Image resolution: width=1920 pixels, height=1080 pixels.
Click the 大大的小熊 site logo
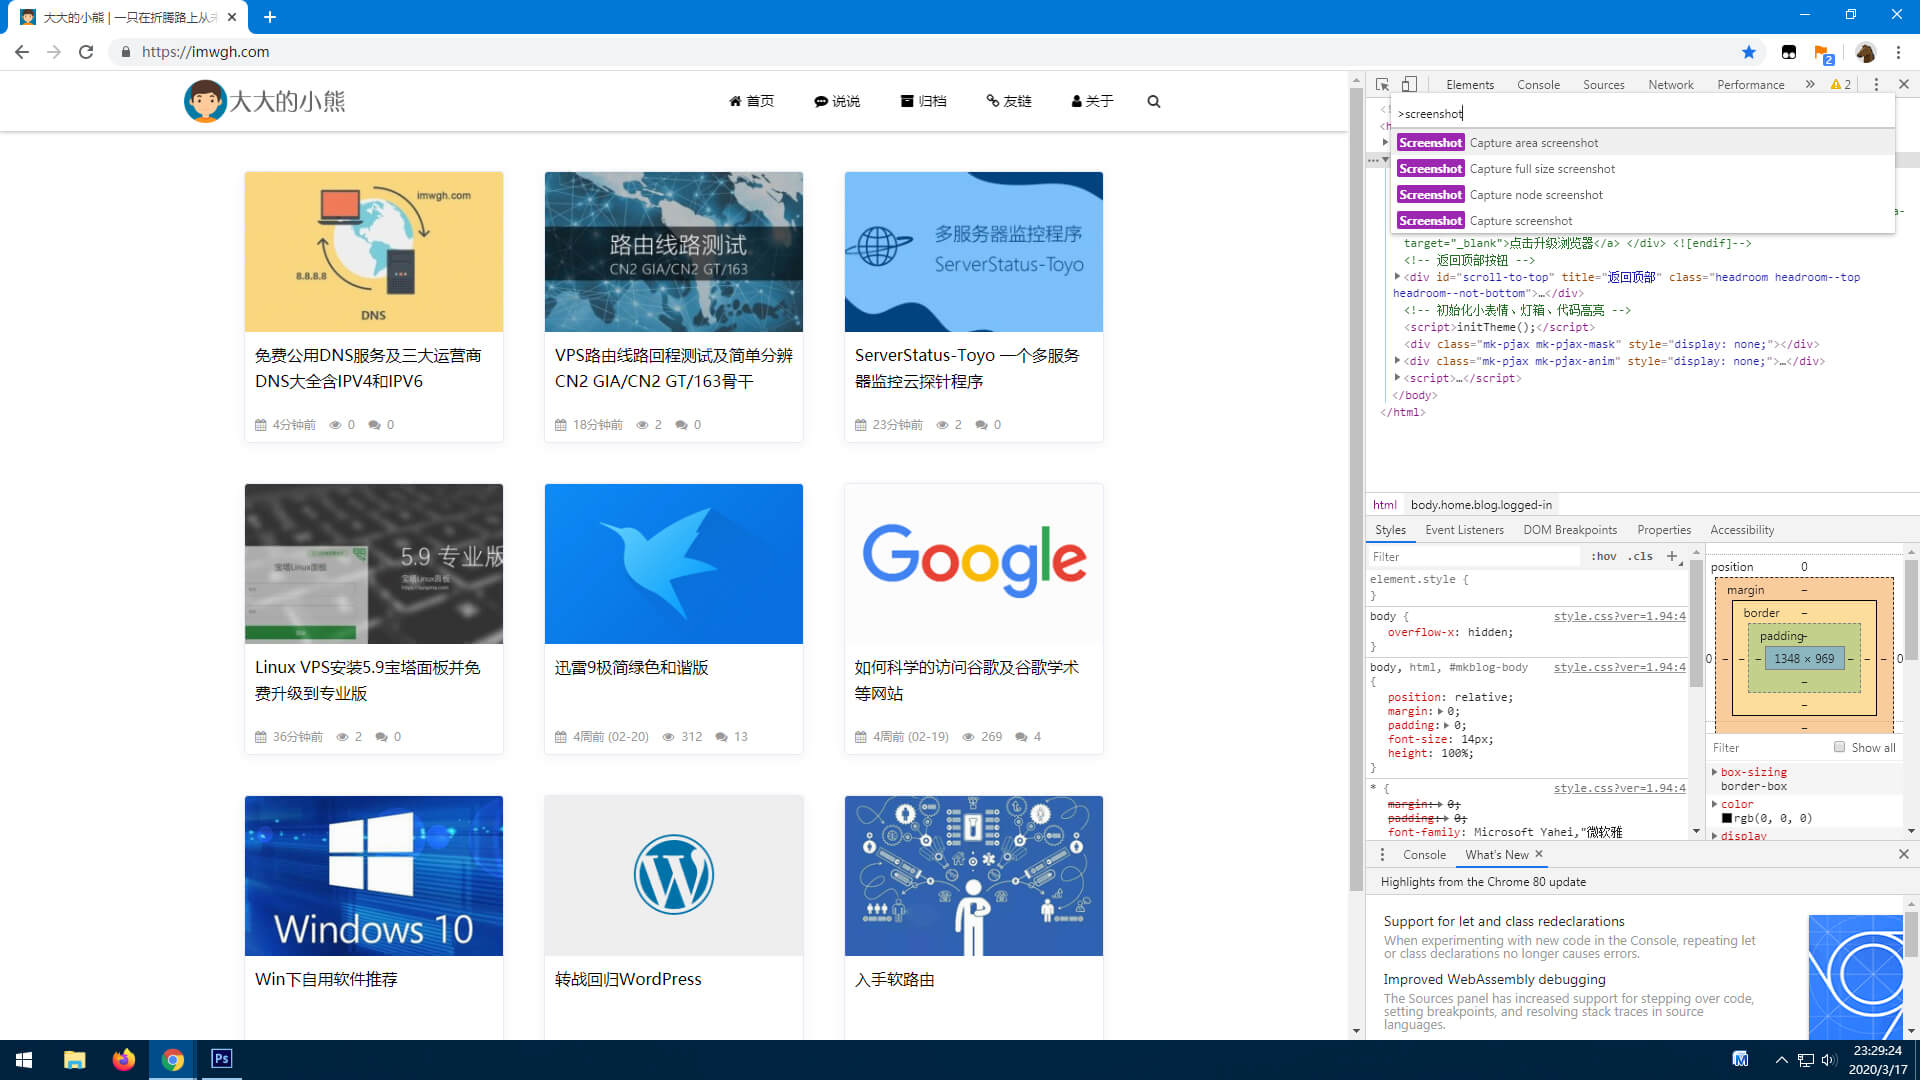265,101
